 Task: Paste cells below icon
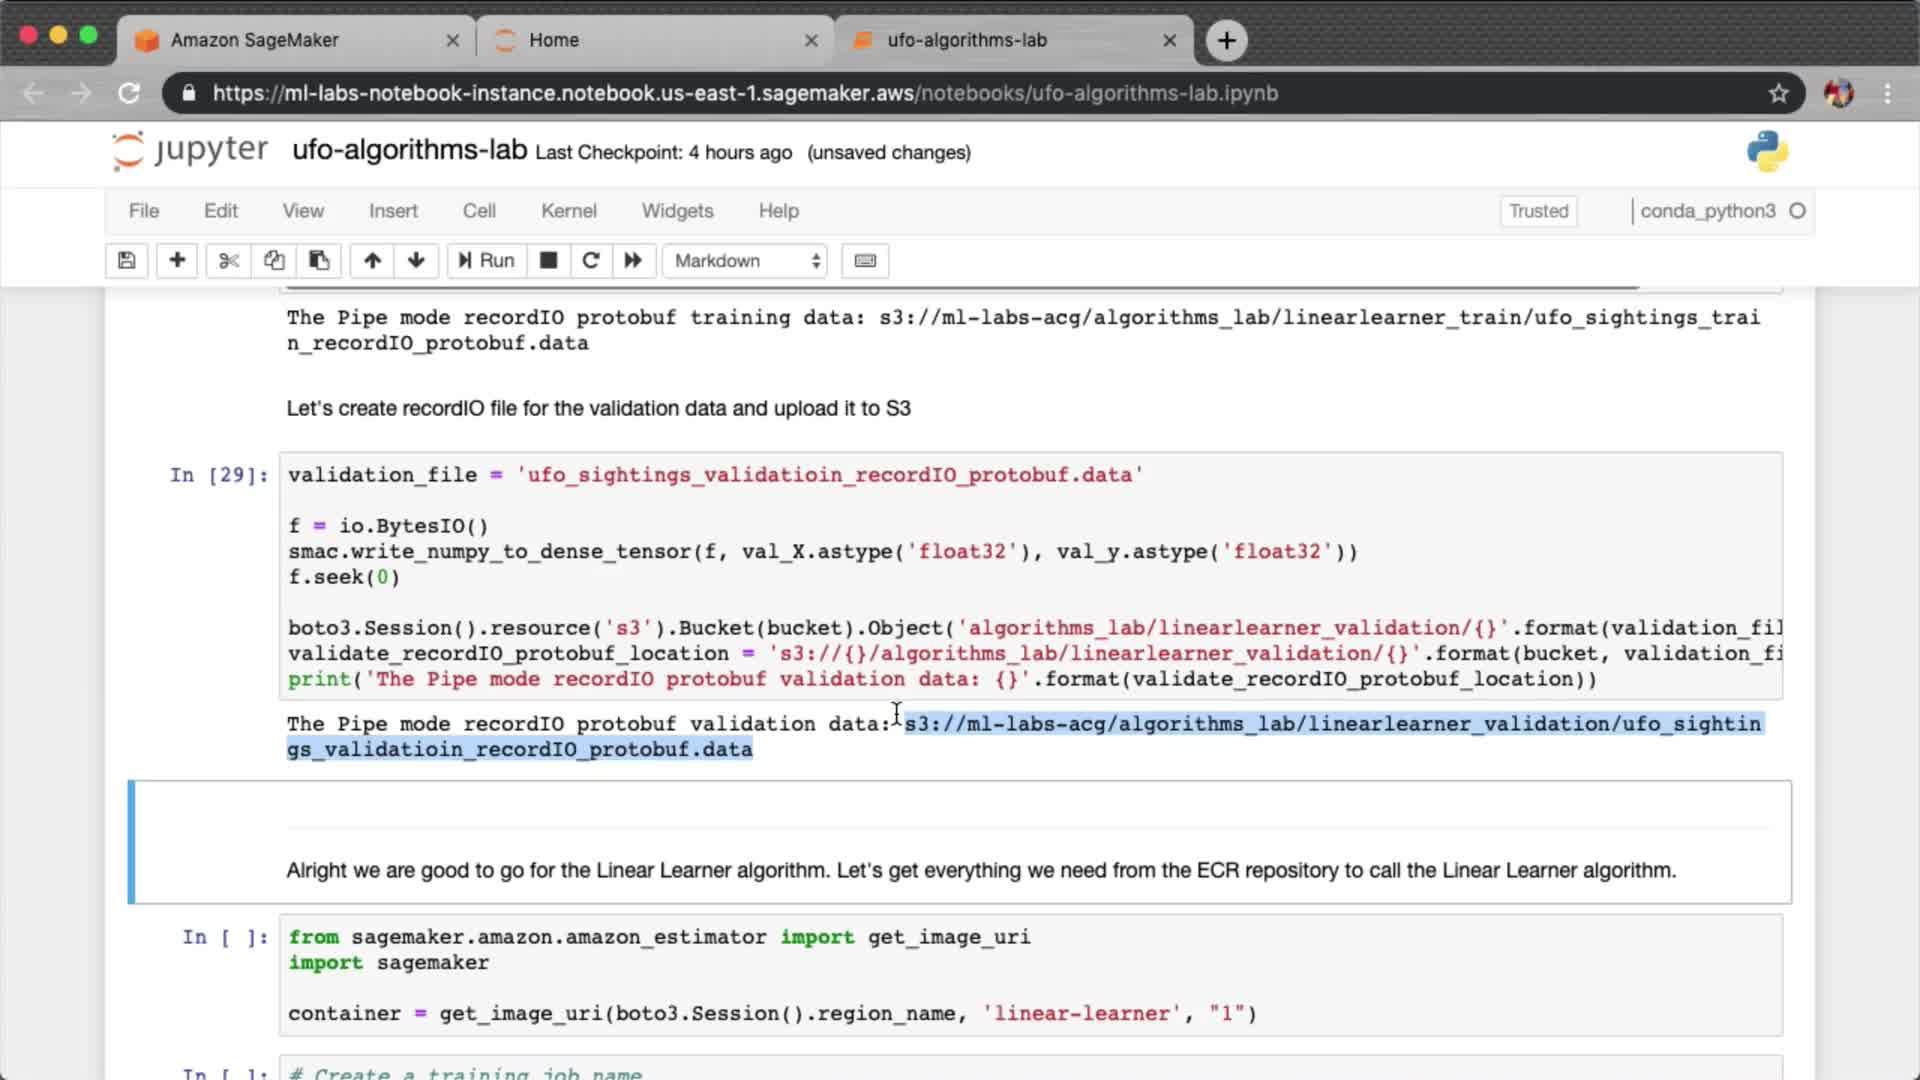[x=319, y=260]
